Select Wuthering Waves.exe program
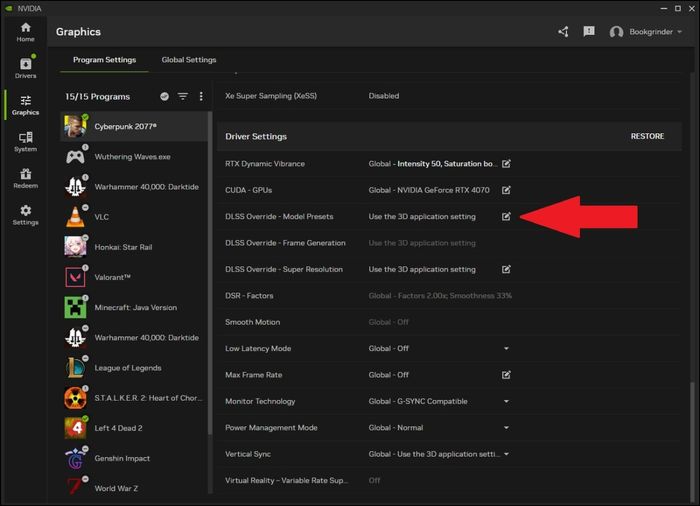 (133, 157)
